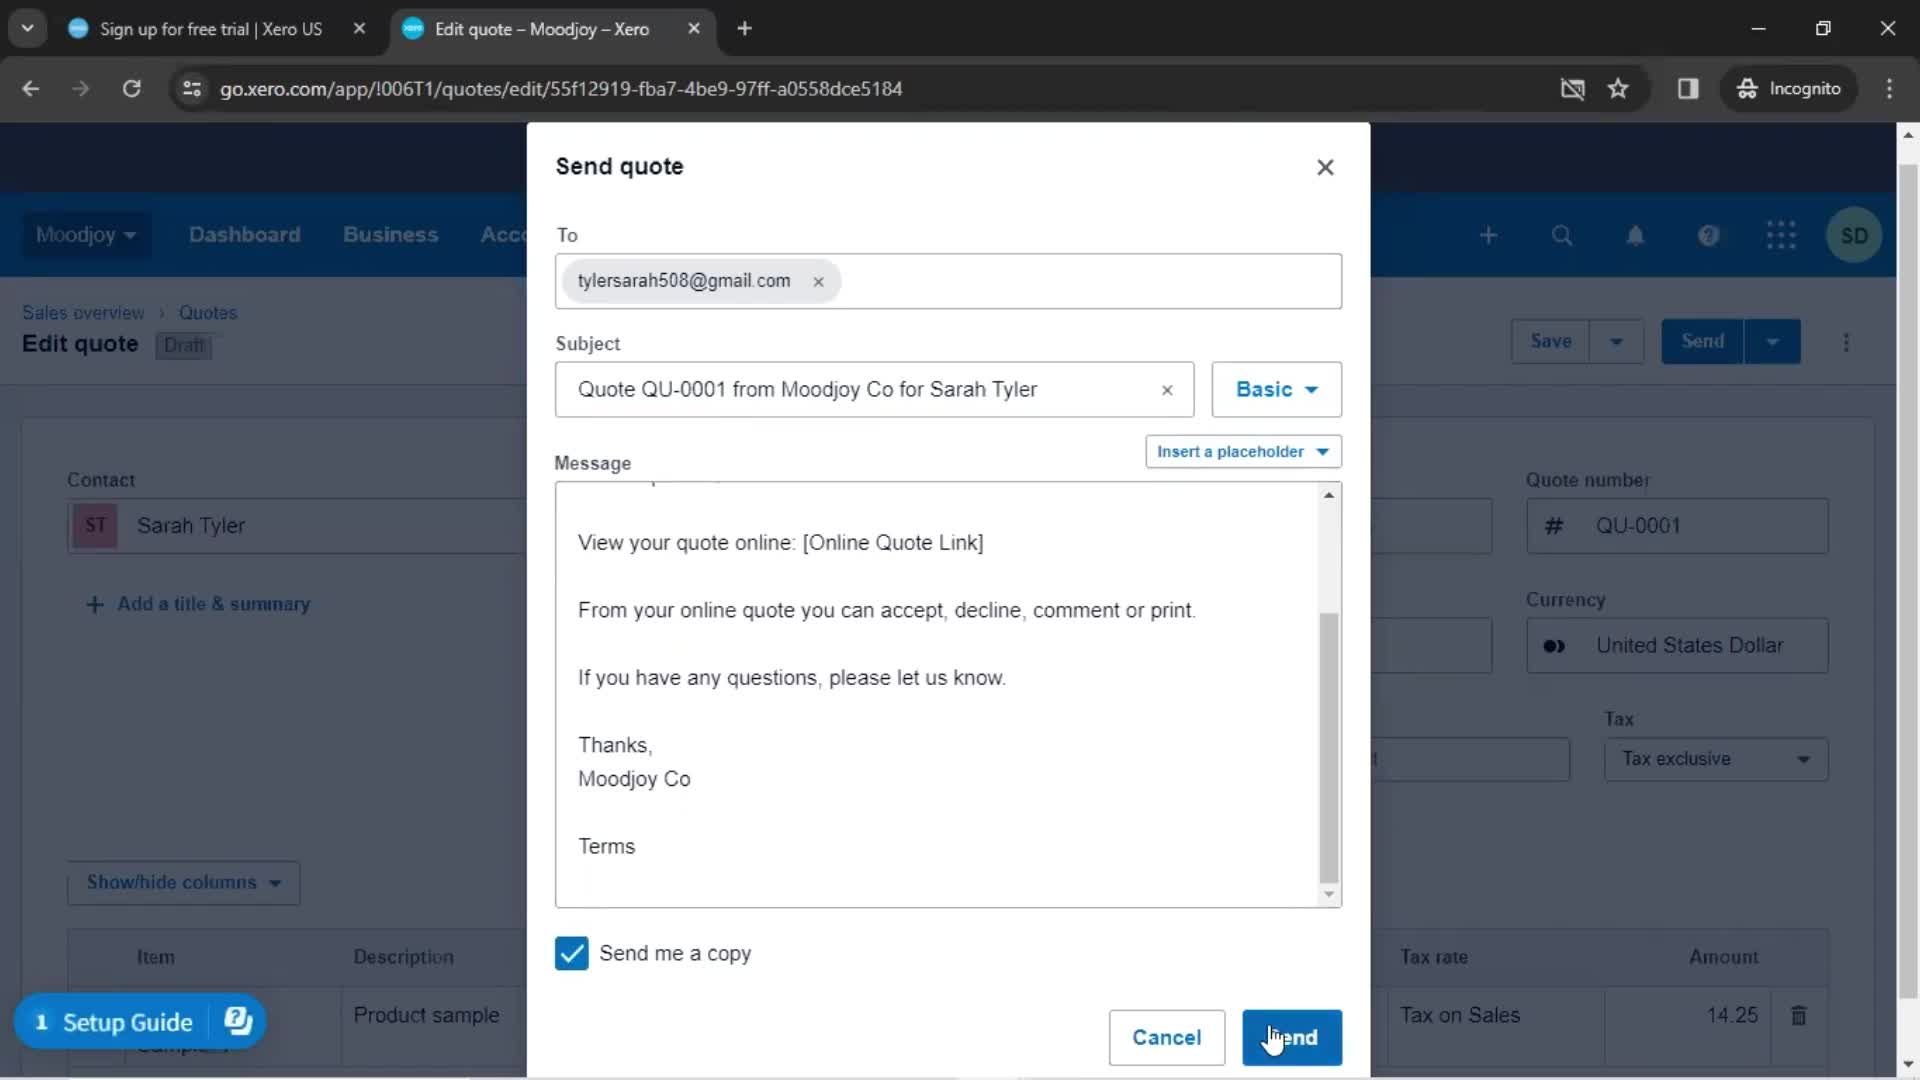Bookmark this page with star icon
The image size is (1920, 1080).
tap(1618, 89)
